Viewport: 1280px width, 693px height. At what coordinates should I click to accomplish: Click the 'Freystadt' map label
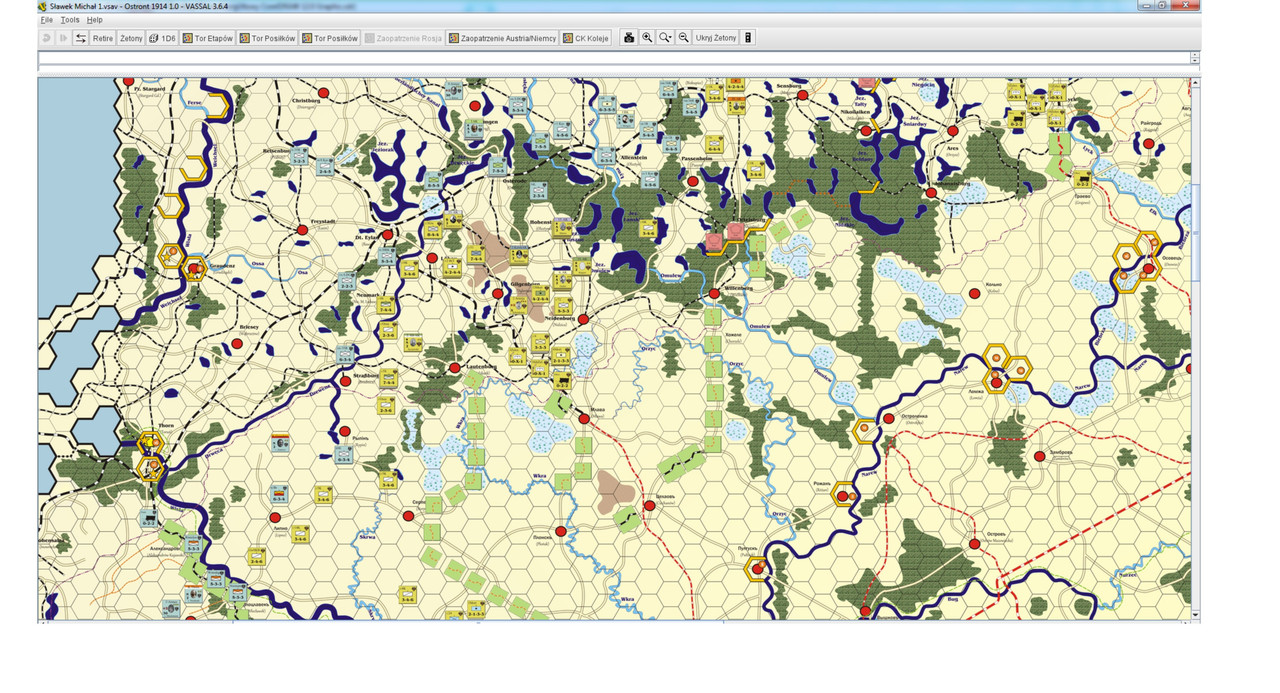(x=323, y=221)
